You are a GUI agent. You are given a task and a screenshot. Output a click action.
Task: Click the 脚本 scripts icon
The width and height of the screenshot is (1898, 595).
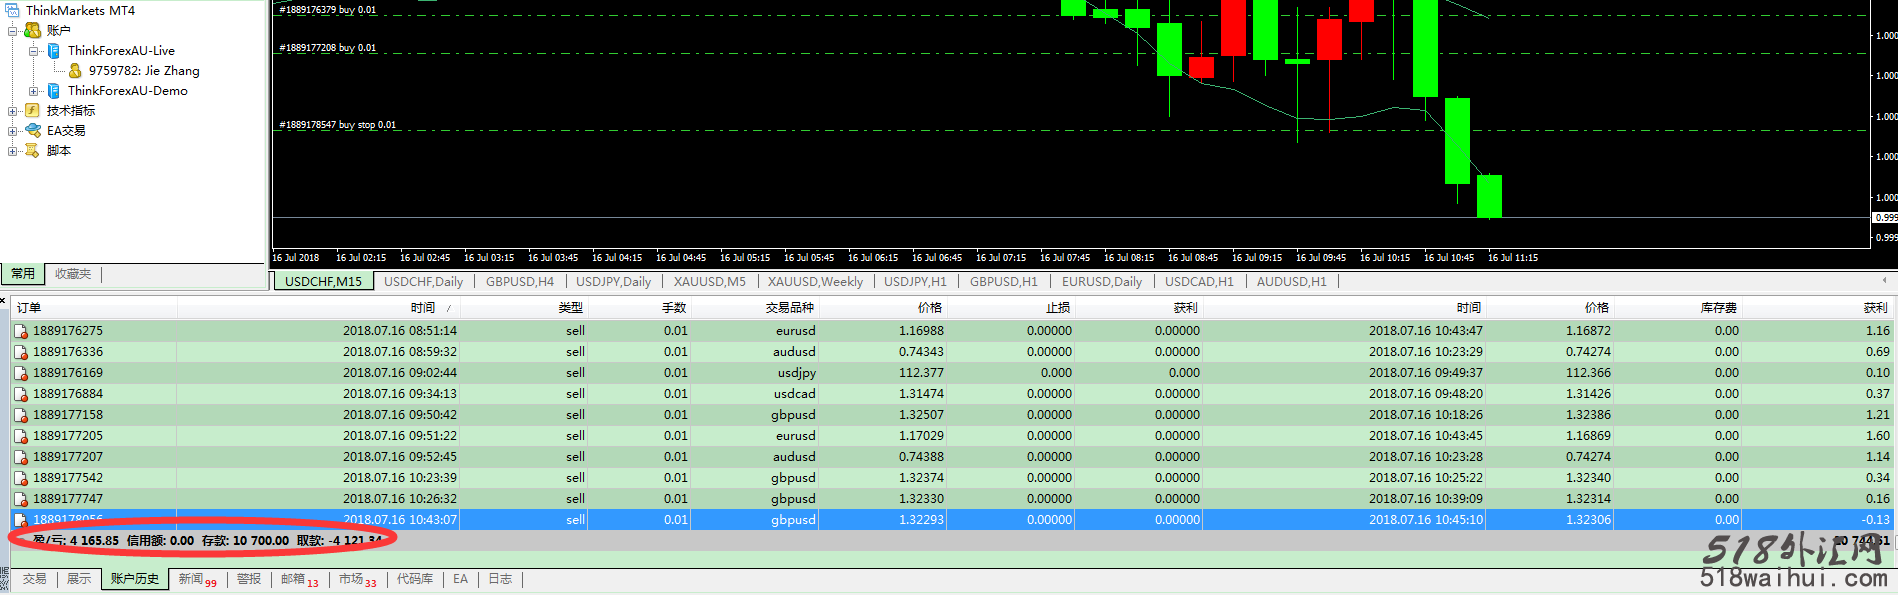point(32,150)
